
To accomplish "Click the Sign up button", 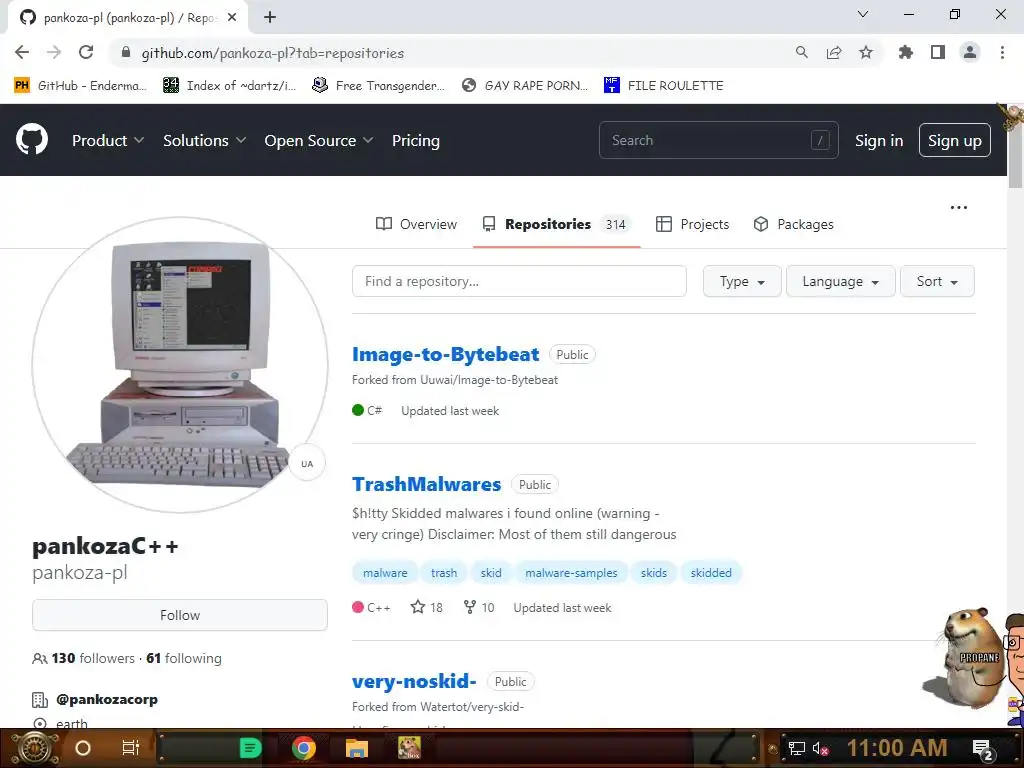I will pyautogui.click(x=955, y=140).
